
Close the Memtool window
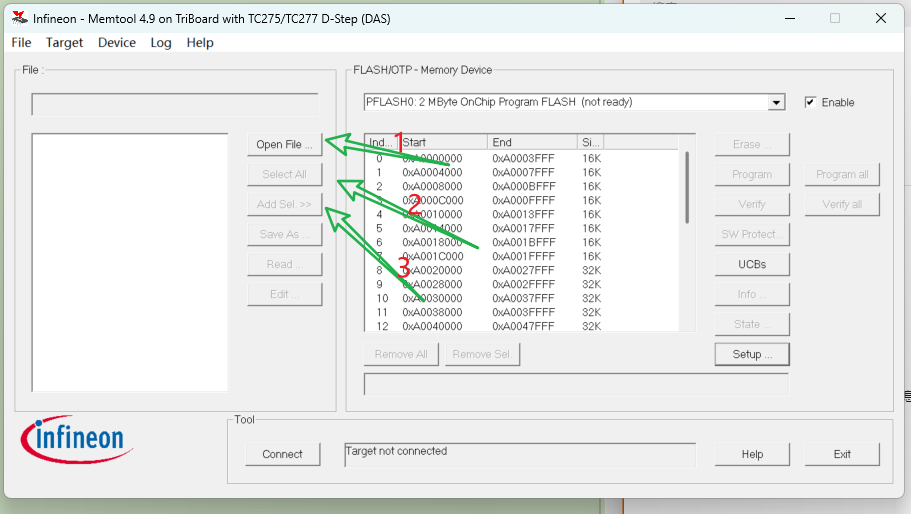point(881,19)
